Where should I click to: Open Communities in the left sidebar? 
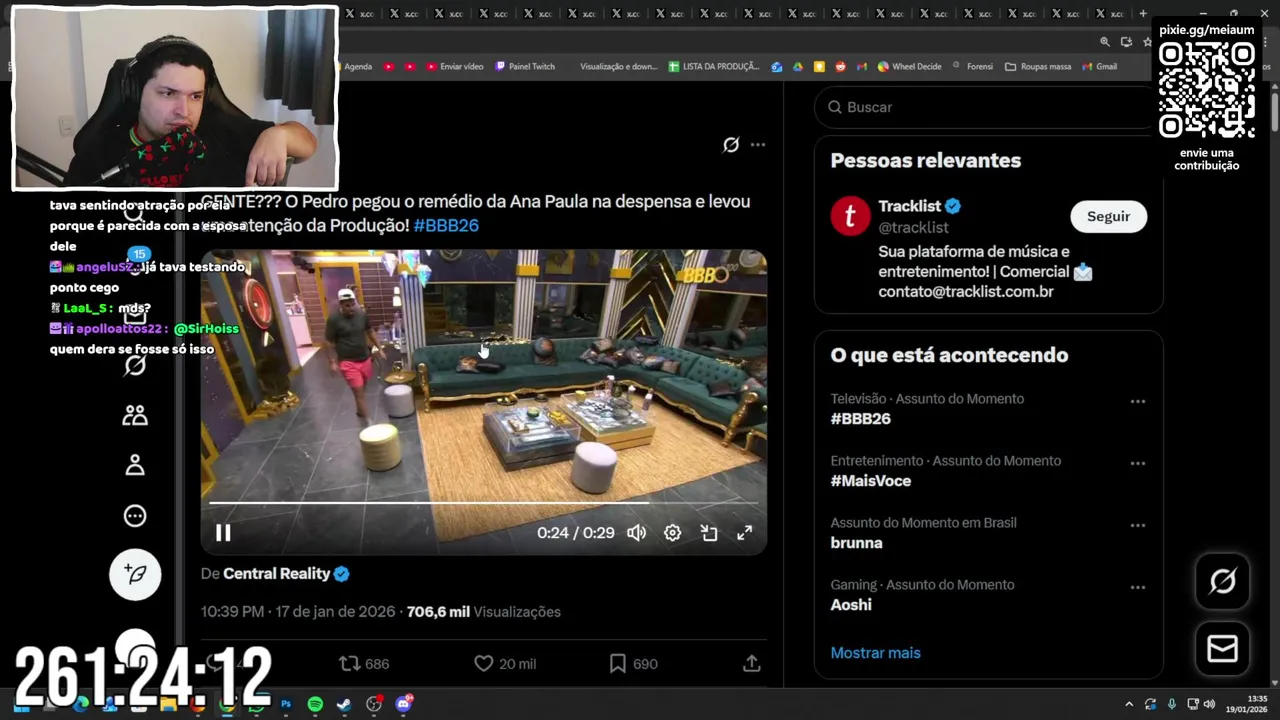pos(135,415)
